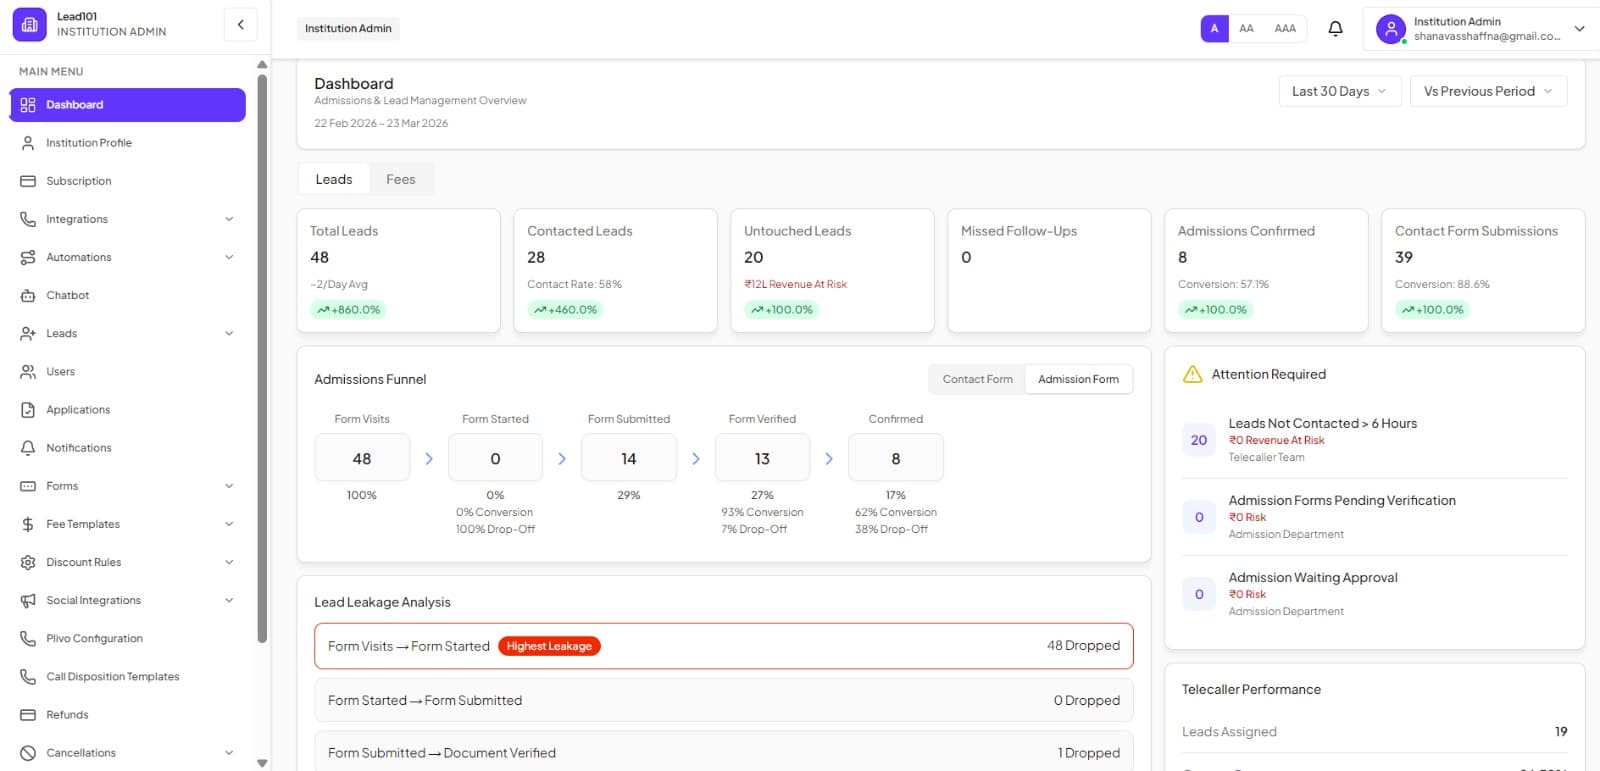Switch funnel to Contact Form
The width and height of the screenshot is (1600, 771).
977,379
